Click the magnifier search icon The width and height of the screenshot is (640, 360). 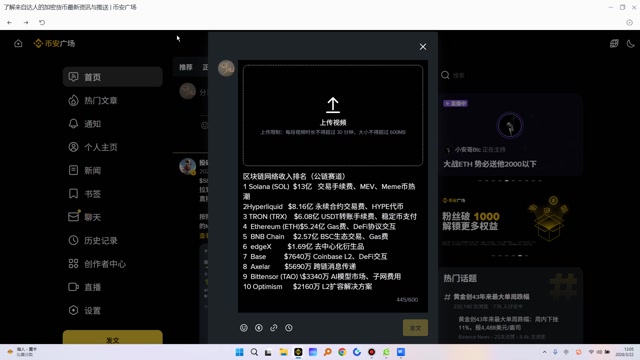click(x=445, y=75)
